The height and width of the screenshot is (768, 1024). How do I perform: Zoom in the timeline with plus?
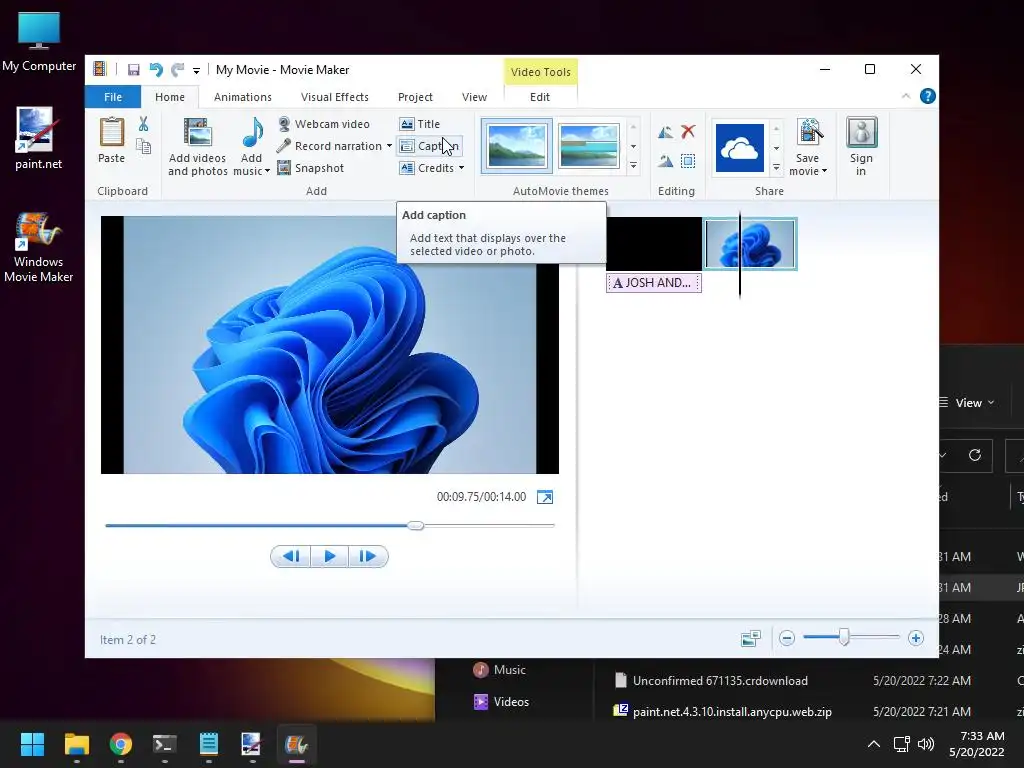pos(916,638)
